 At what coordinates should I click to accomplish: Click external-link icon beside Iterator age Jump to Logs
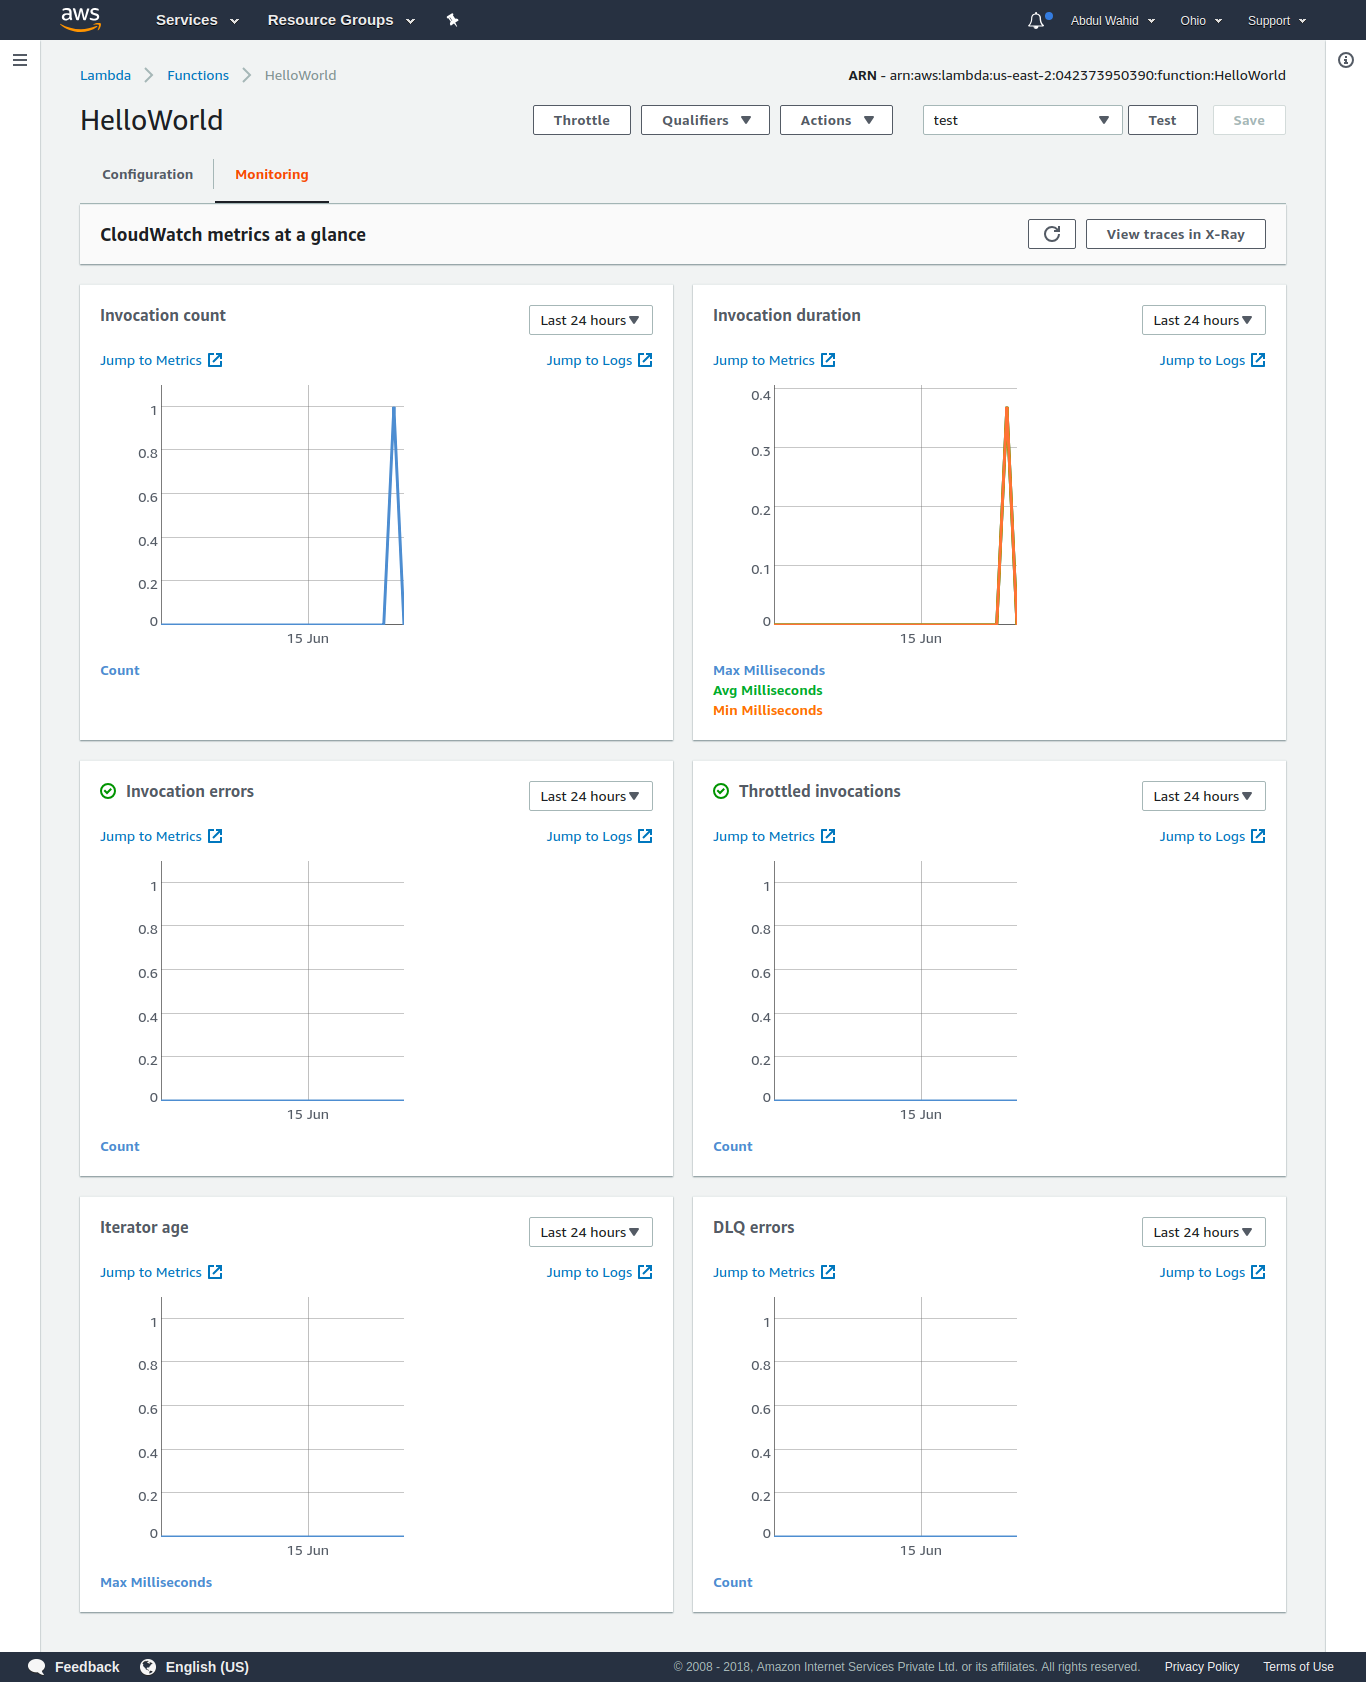tap(645, 1272)
